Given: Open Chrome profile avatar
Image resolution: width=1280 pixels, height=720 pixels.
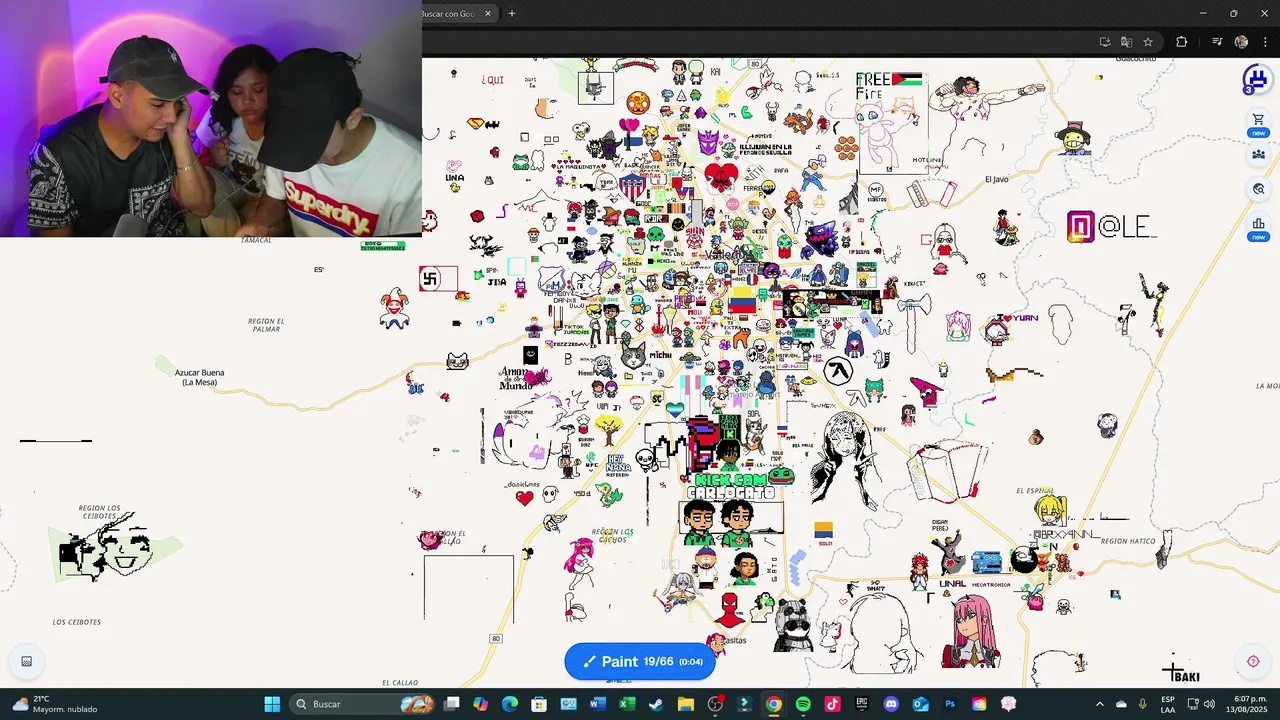Looking at the screenshot, I should click(1241, 42).
